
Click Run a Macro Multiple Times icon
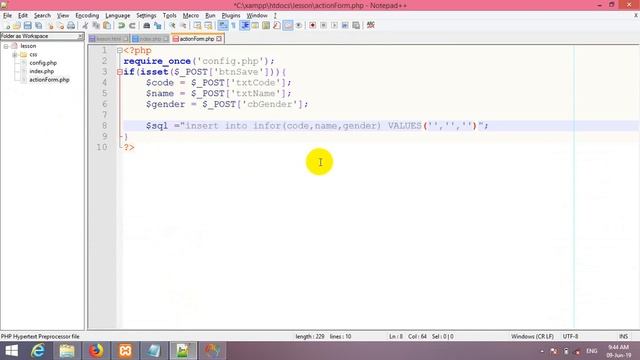tap(345, 25)
